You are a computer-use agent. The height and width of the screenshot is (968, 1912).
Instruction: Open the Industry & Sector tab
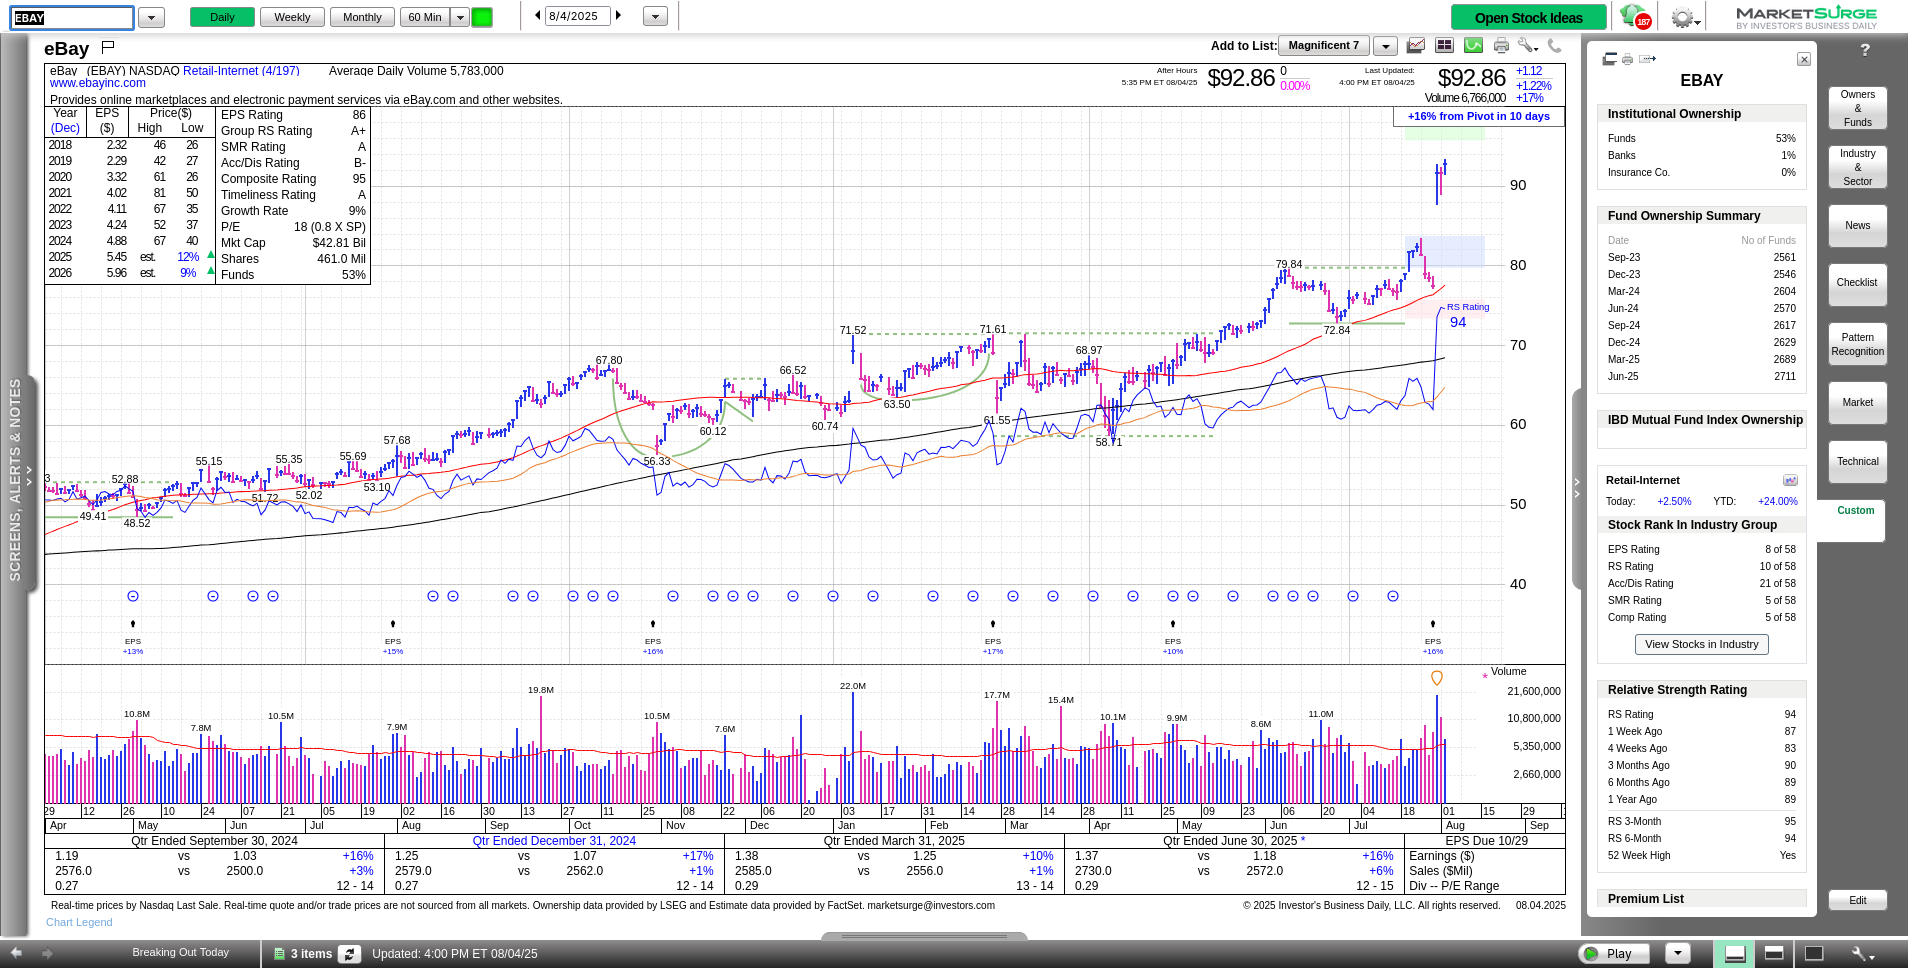[1857, 167]
